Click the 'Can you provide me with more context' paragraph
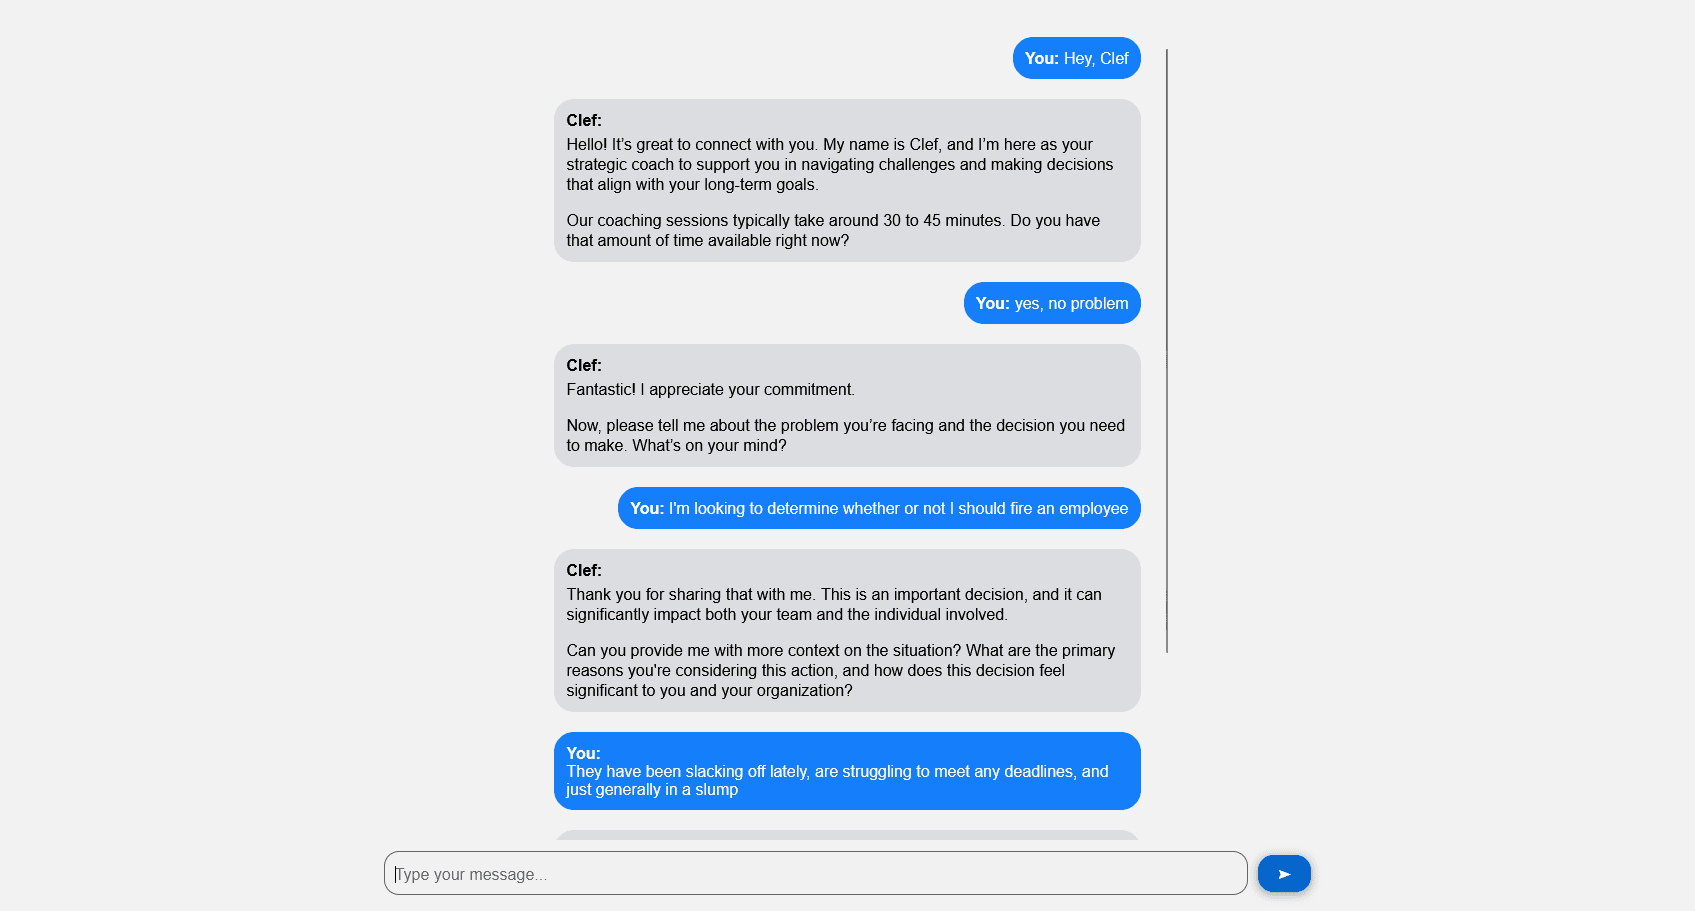1695x911 pixels. click(840, 670)
